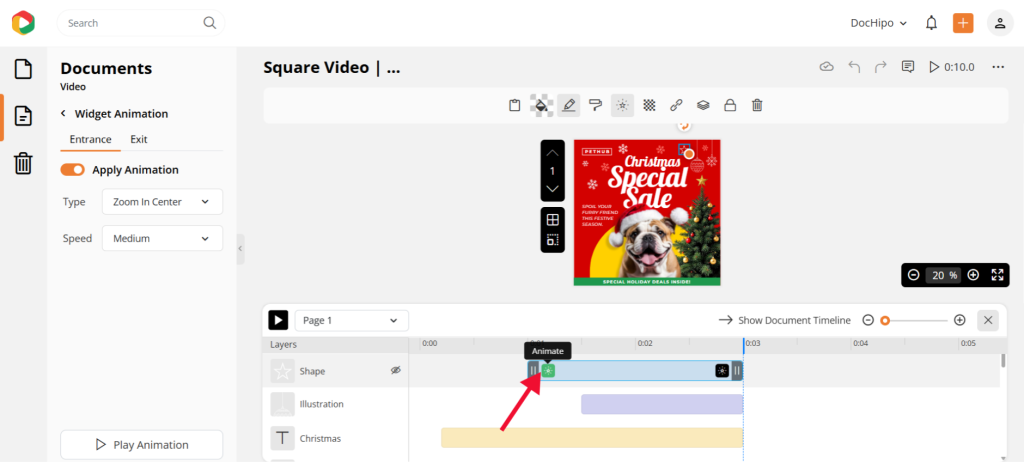
Task: Click the canvas zoom percent field
Action: 943,275
